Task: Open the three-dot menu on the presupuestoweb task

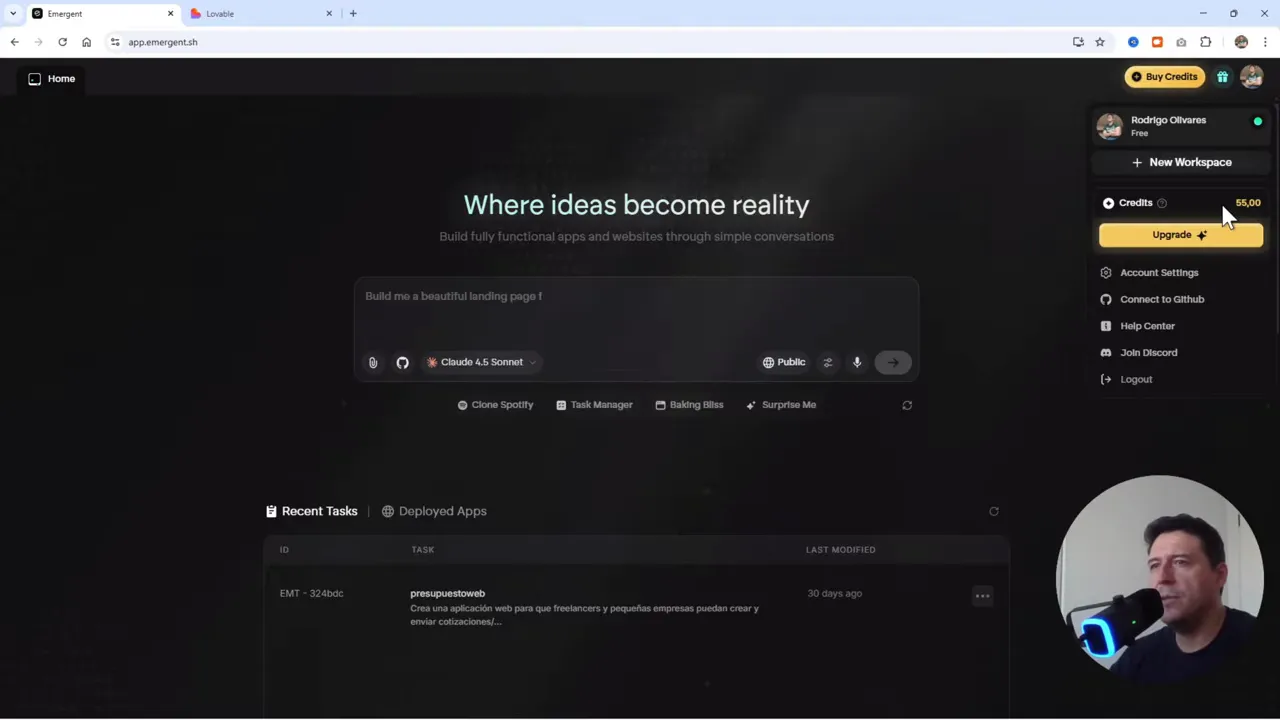Action: click(982, 595)
